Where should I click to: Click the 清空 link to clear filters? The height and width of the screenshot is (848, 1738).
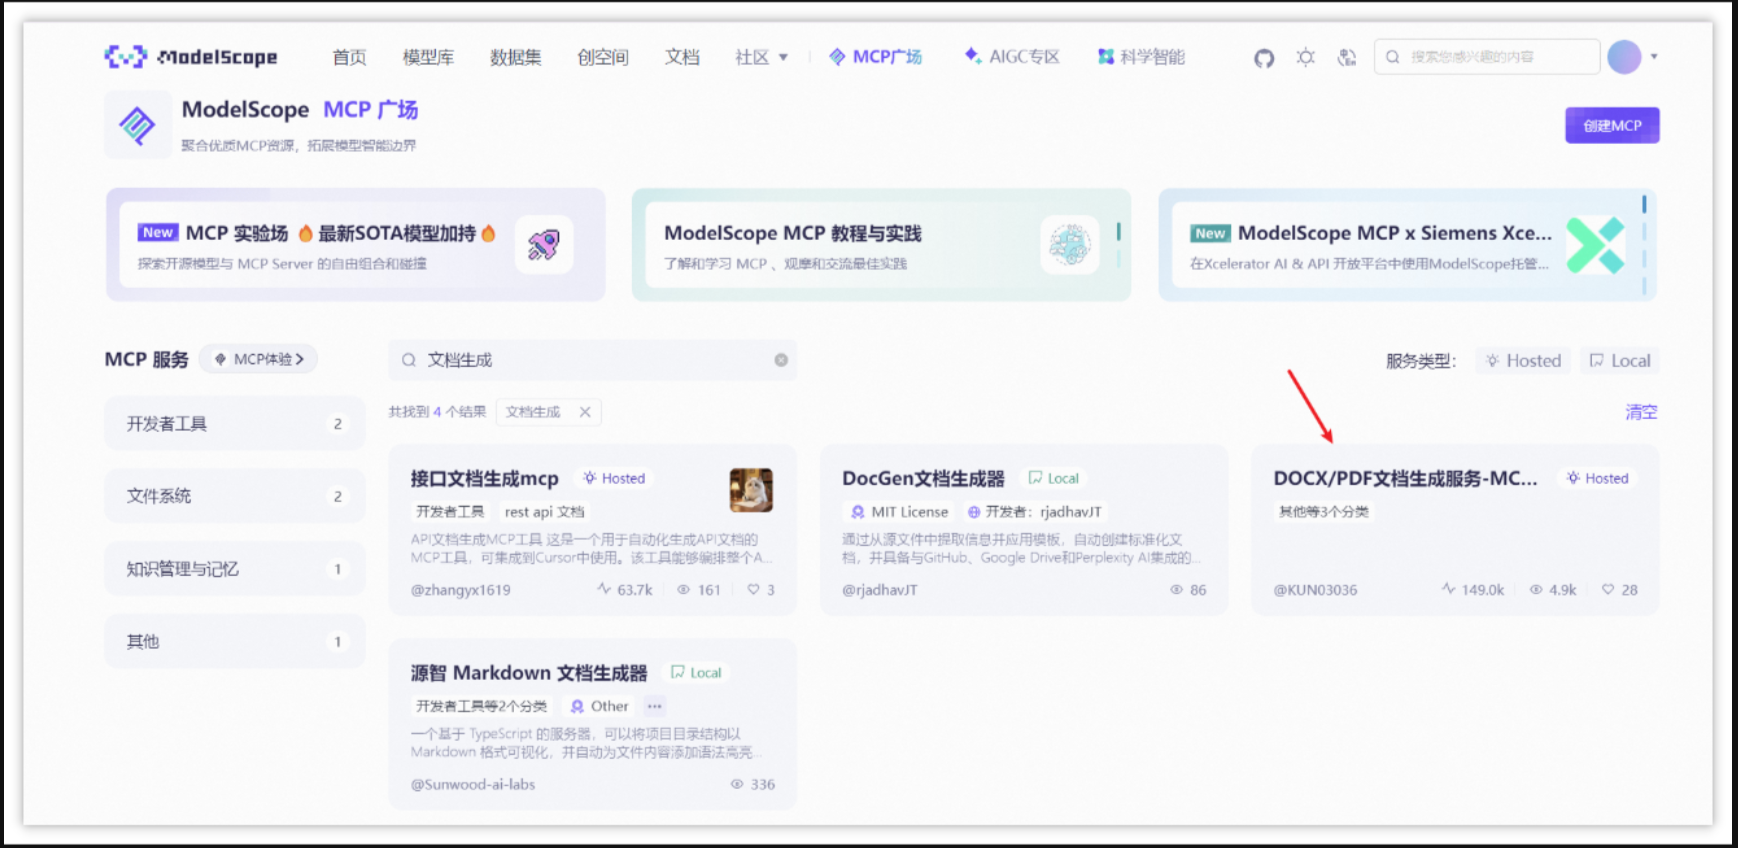click(x=1641, y=412)
